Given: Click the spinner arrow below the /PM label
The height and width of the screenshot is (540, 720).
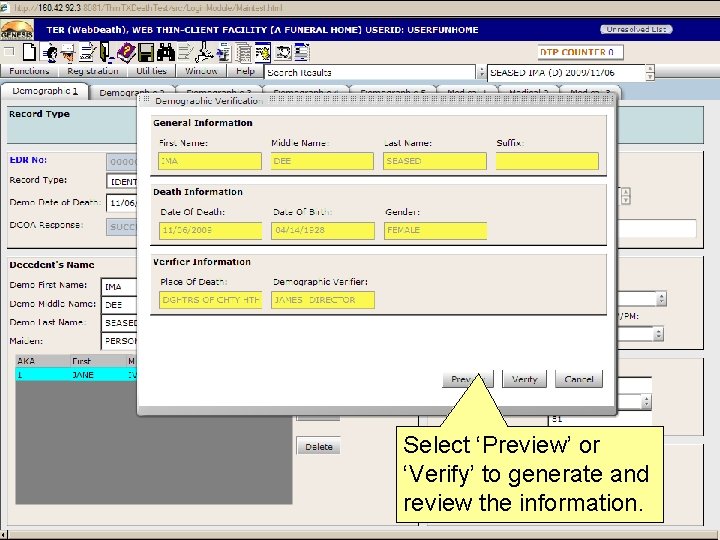Looking at the screenshot, I should tap(658, 334).
